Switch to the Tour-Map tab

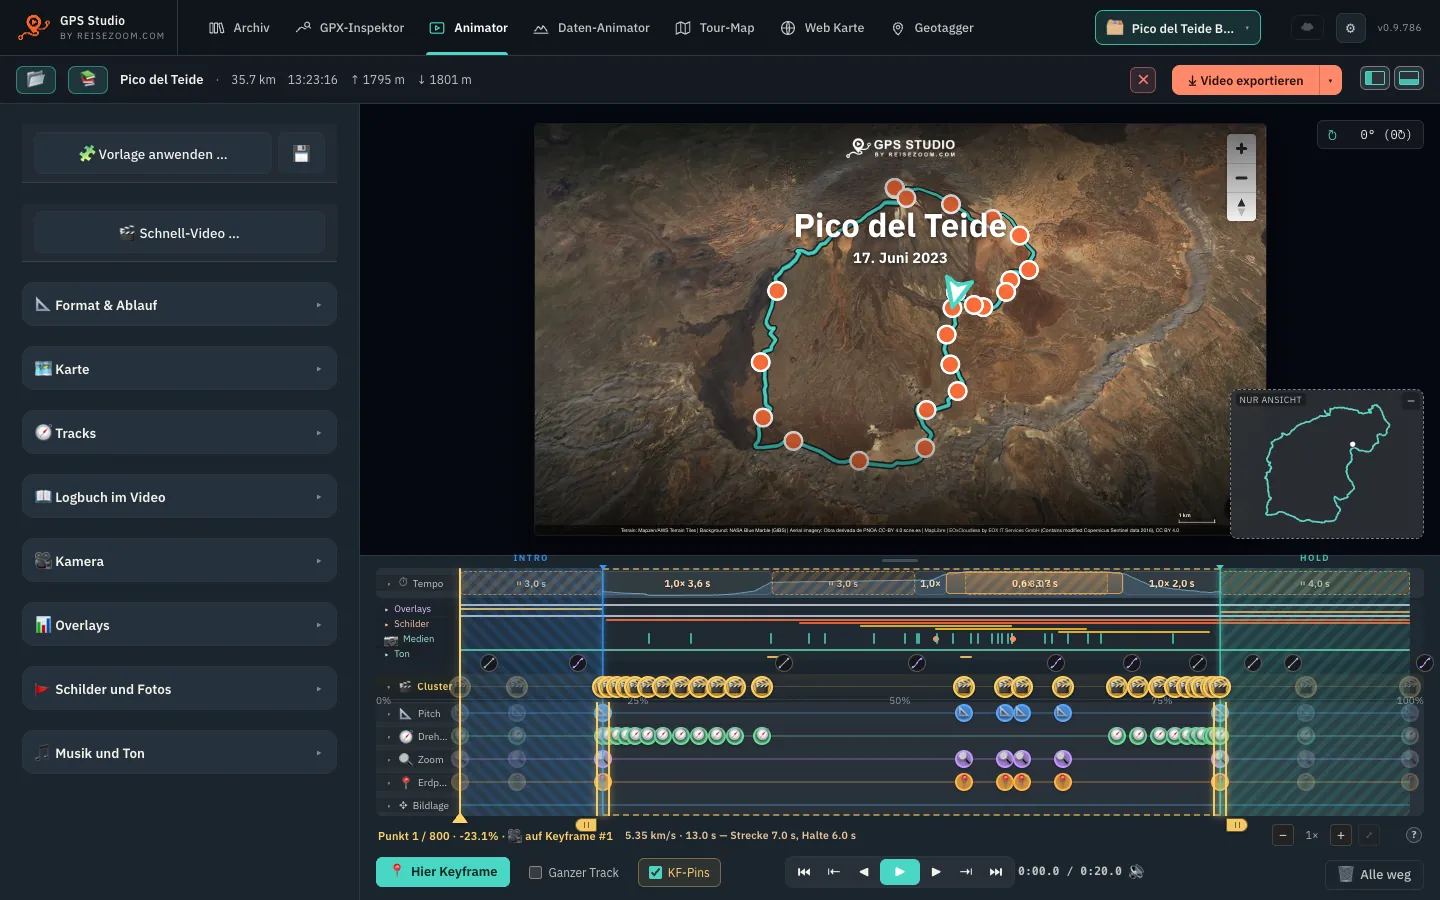(715, 28)
